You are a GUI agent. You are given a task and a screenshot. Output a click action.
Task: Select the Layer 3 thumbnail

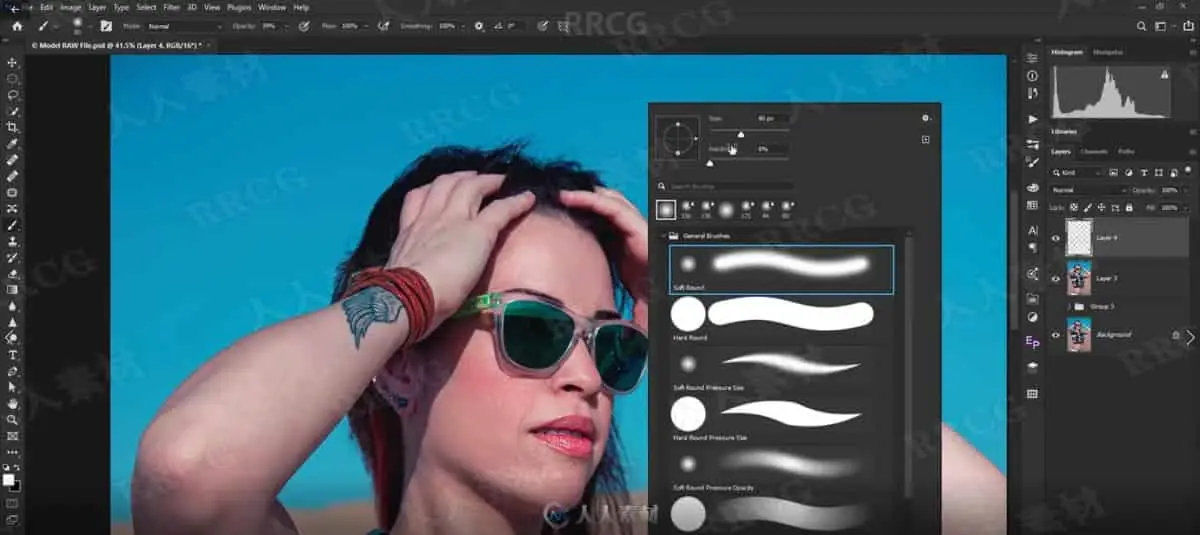[x=1079, y=278]
